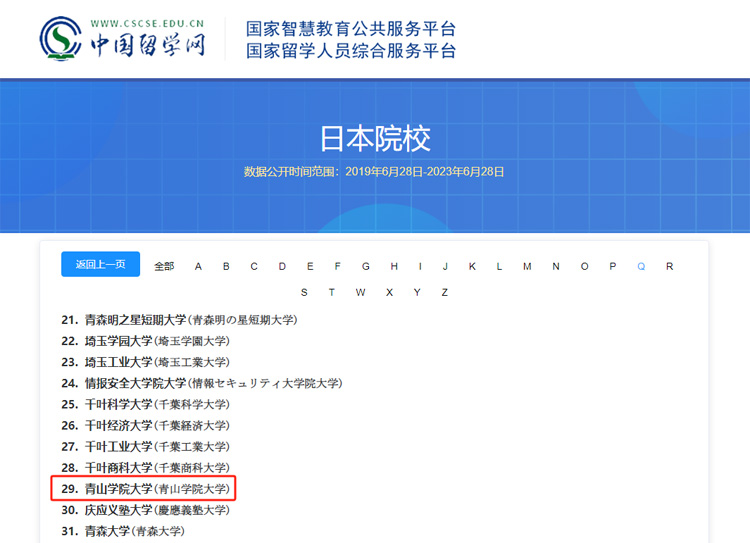
Task: Open entry 31 青森大学
Action: click(x=123, y=531)
